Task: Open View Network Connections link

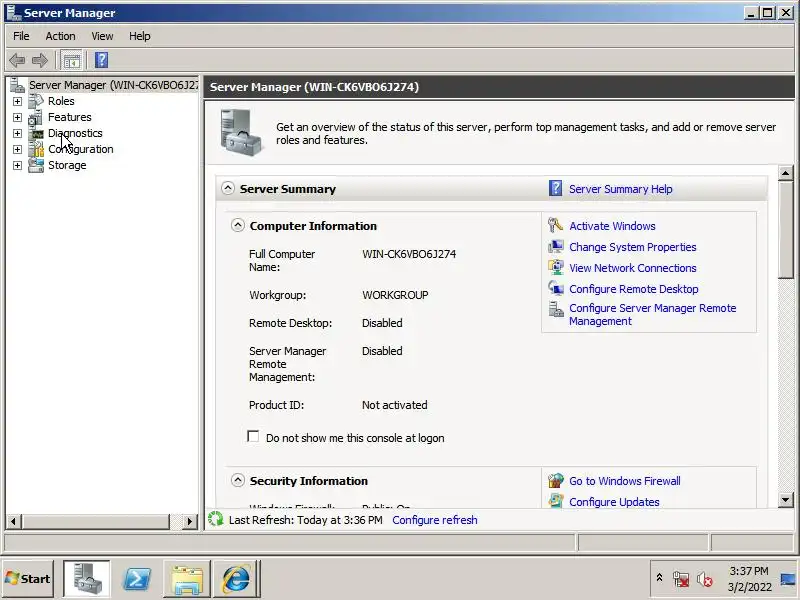Action: click(633, 268)
